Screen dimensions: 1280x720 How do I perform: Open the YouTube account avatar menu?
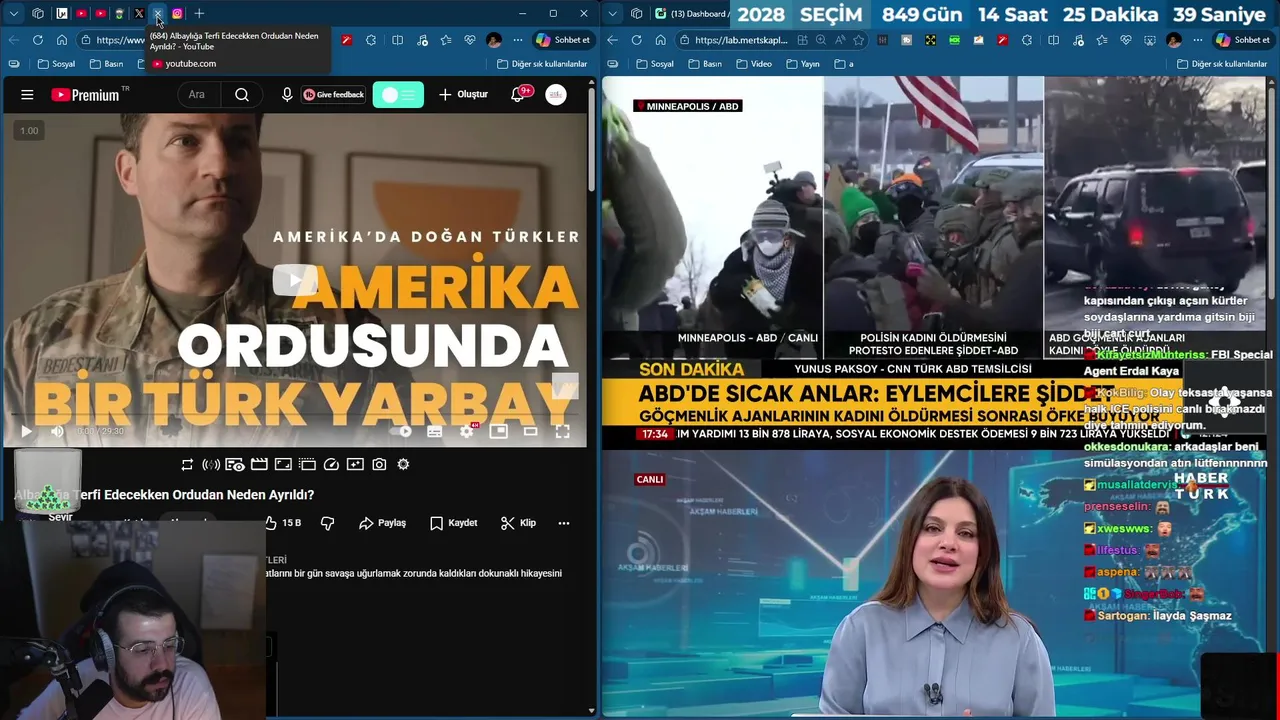click(556, 95)
